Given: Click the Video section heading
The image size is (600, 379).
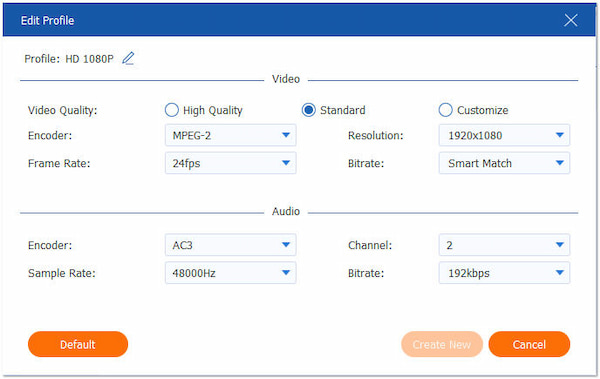Looking at the screenshot, I should click(286, 79).
